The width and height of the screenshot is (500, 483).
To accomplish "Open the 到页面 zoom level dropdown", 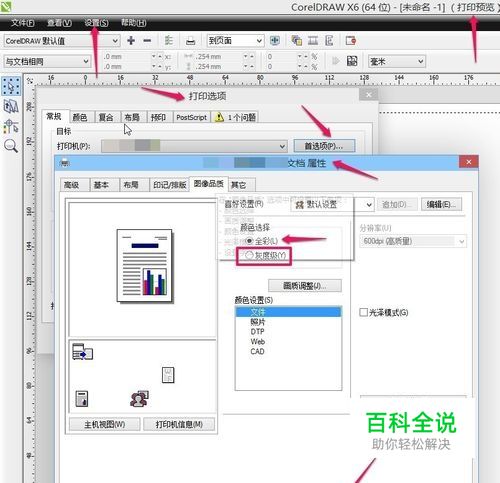I will tap(235, 41).
